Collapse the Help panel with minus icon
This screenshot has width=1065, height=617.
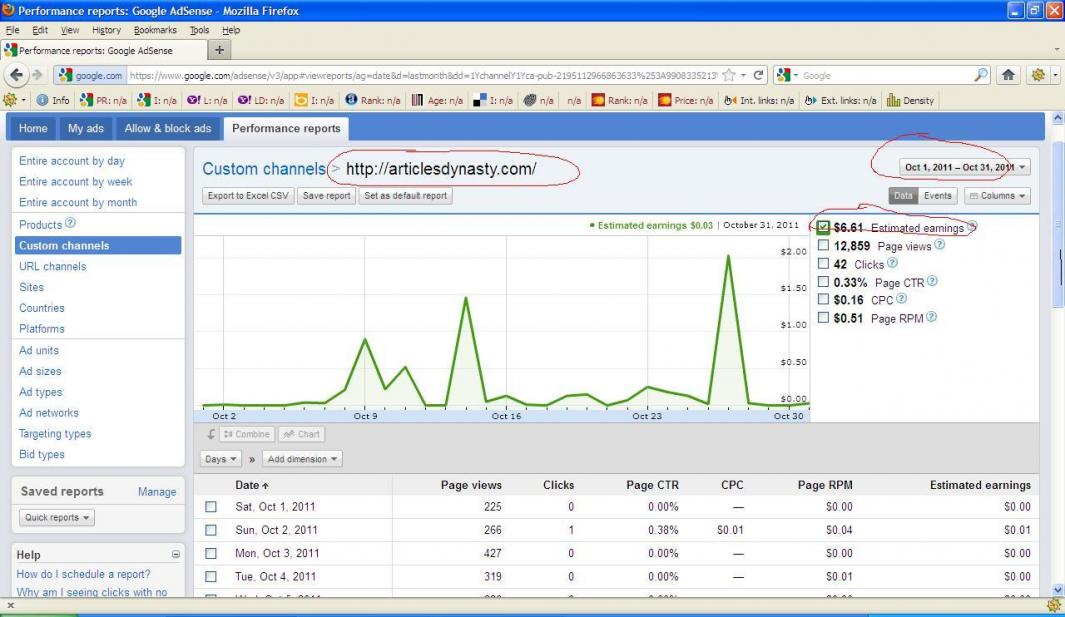[175, 554]
